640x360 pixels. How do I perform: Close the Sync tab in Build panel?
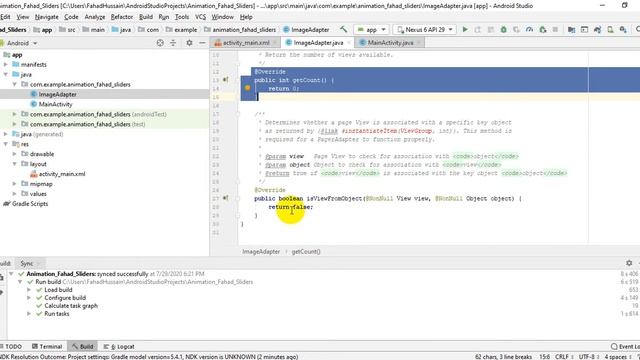coord(39,264)
